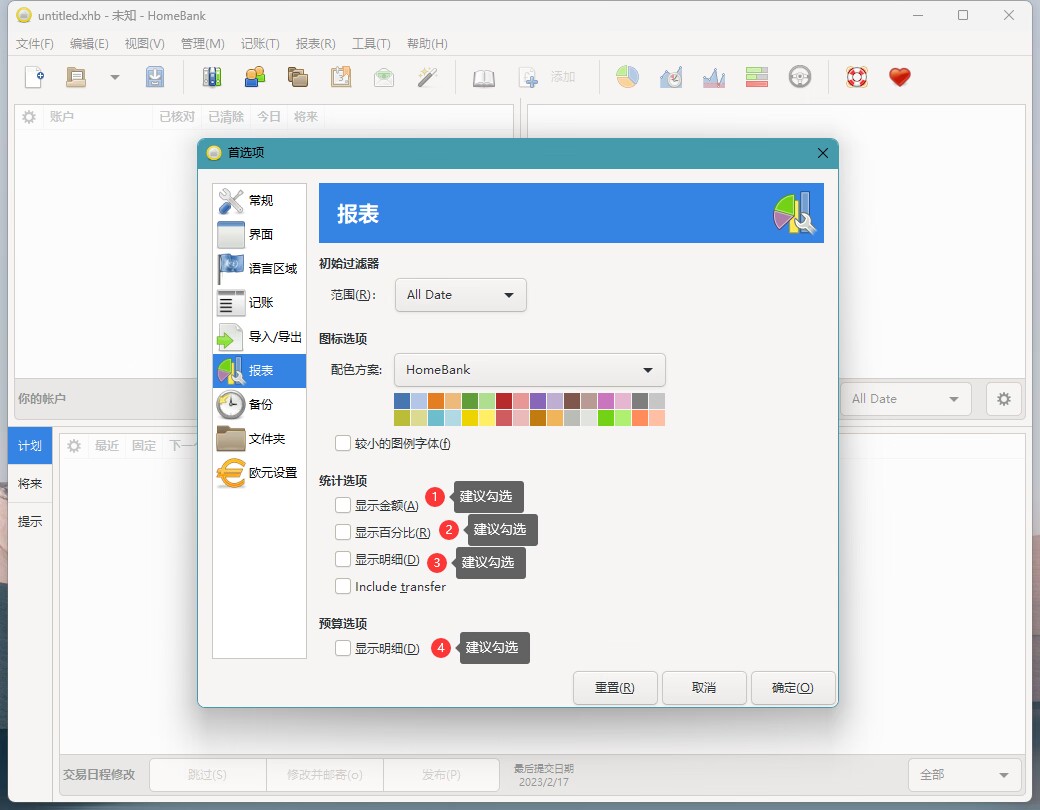Viewport: 1040px width, 810px height.
Task: Open the 配色方案 HomeBank dropdown
Action: [x=529, y=370]
